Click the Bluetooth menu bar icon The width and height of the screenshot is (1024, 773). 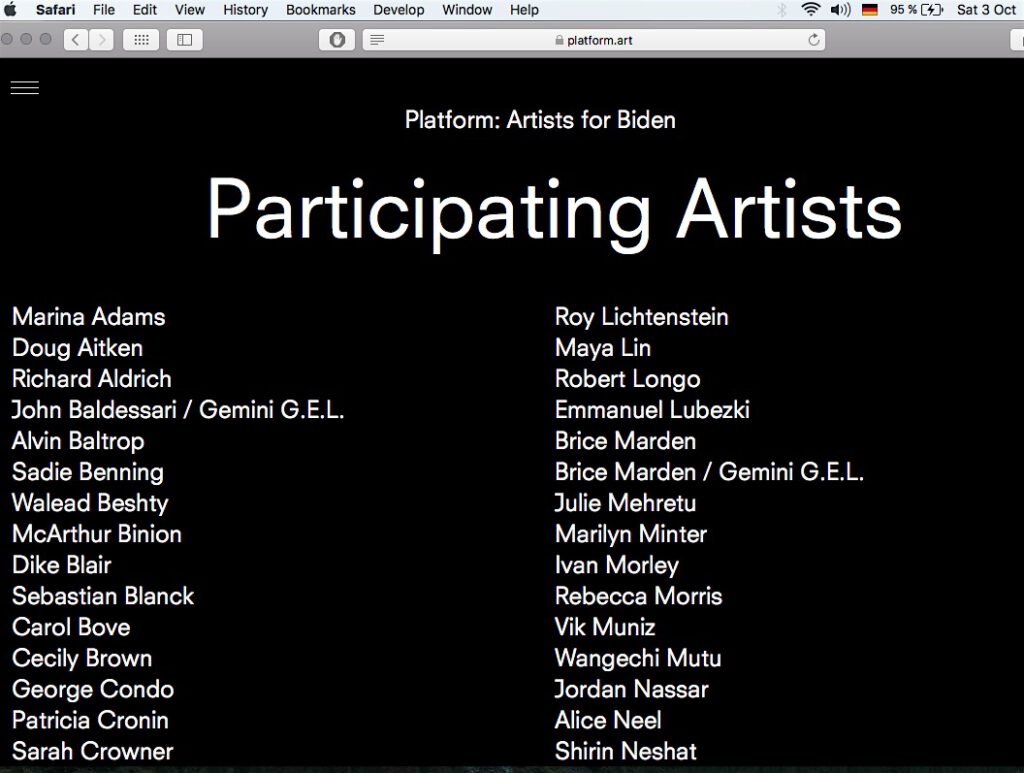pos(782,10)
